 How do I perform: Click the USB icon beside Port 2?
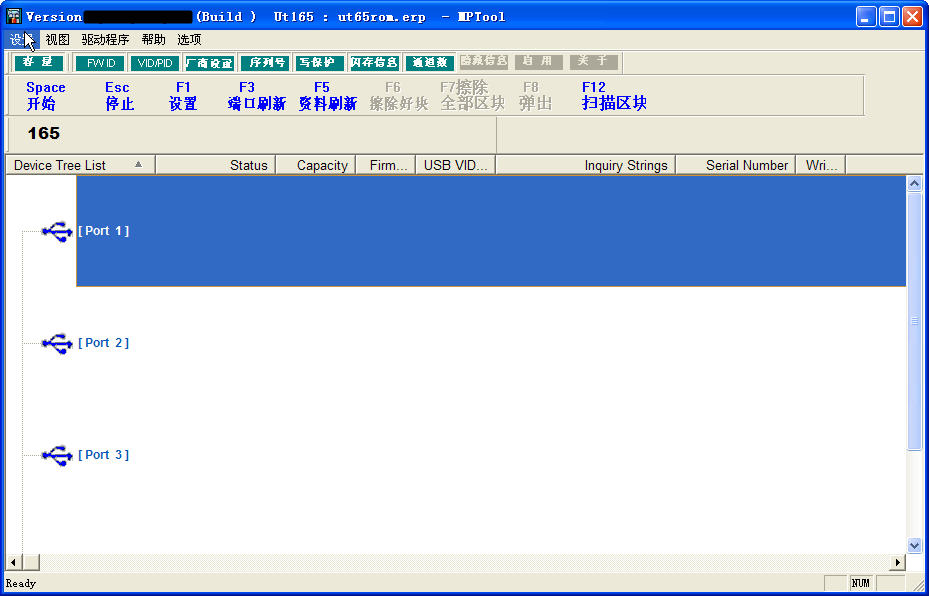click(57, 343)
